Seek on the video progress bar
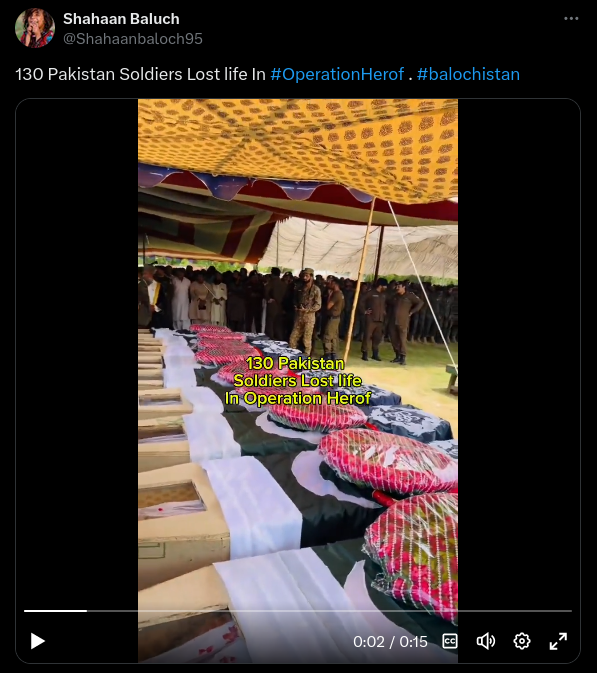 (298, 610)
